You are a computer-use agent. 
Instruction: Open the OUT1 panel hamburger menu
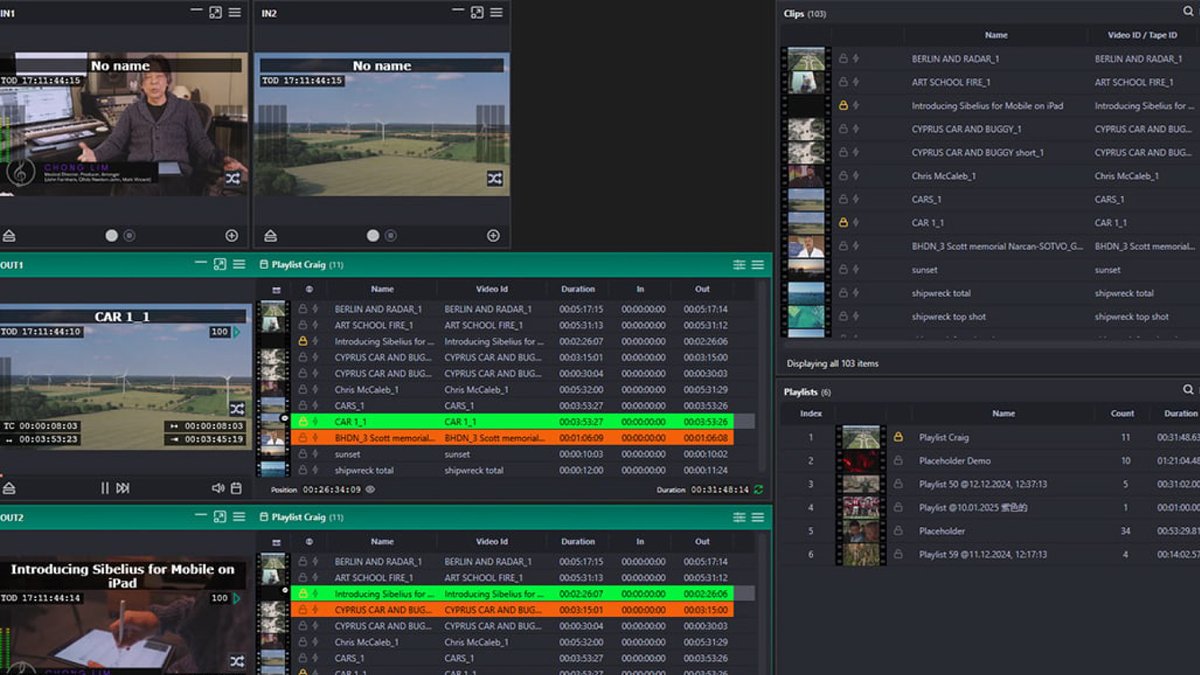(239, 264)
